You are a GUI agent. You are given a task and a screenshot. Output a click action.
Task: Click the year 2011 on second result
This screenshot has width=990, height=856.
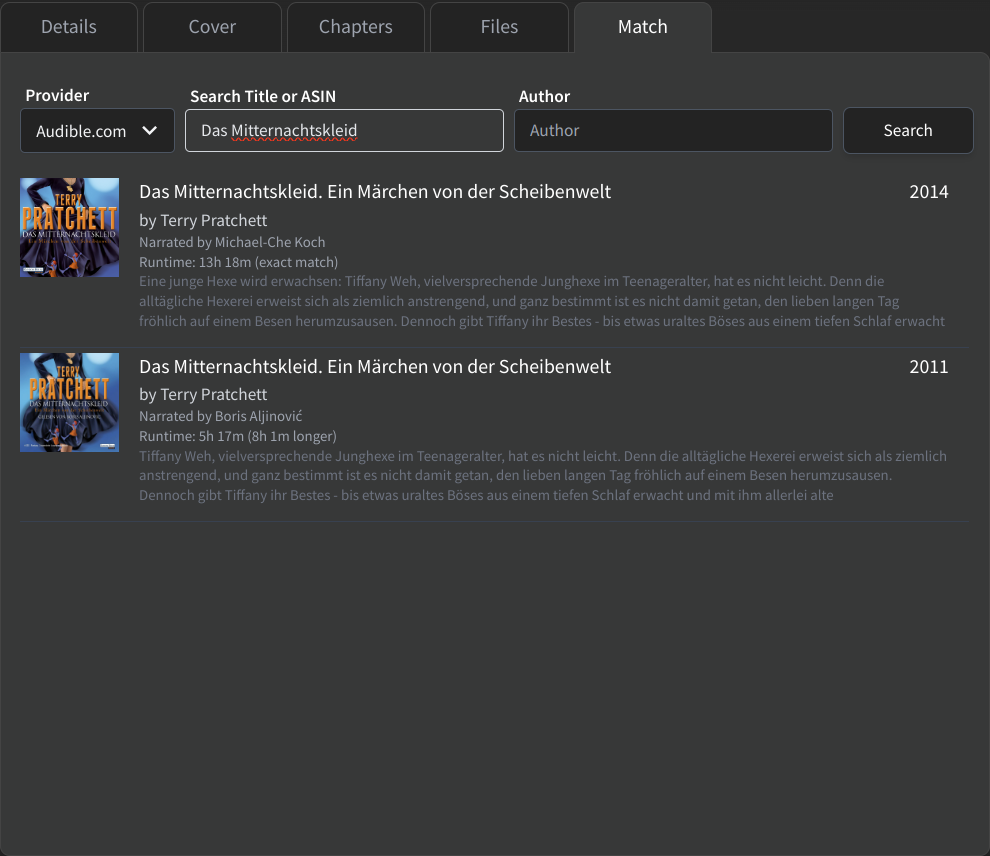click(928, 367)
